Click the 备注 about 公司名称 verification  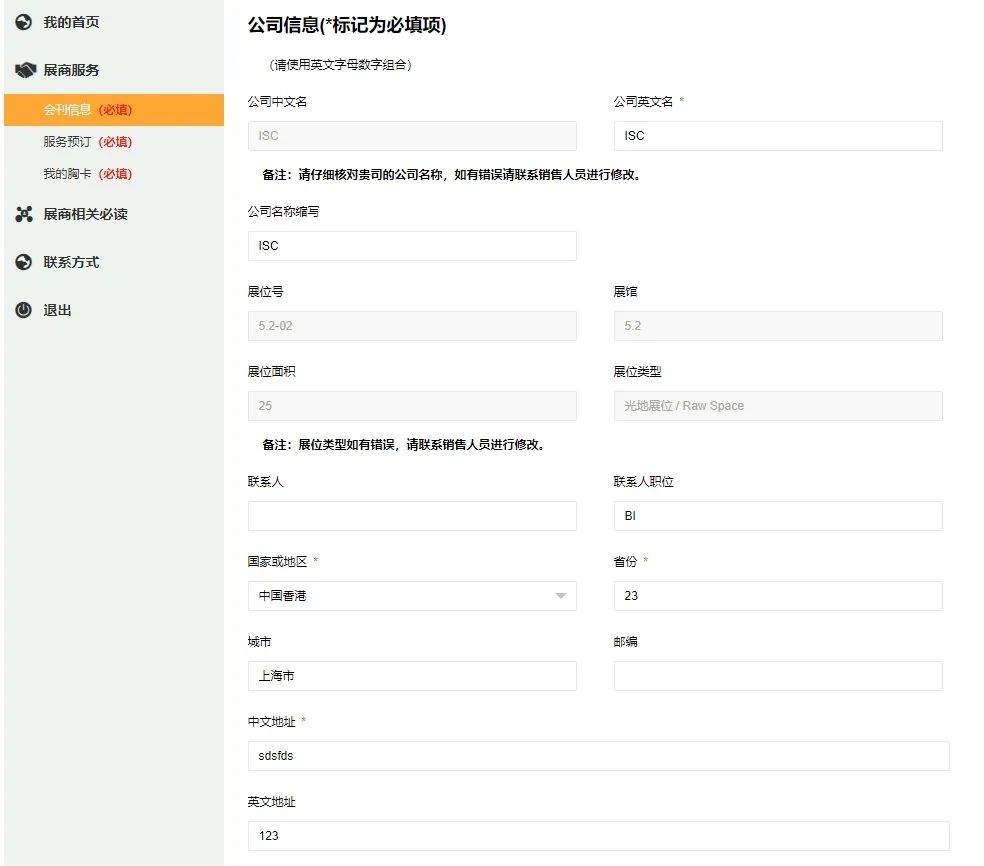453,174
